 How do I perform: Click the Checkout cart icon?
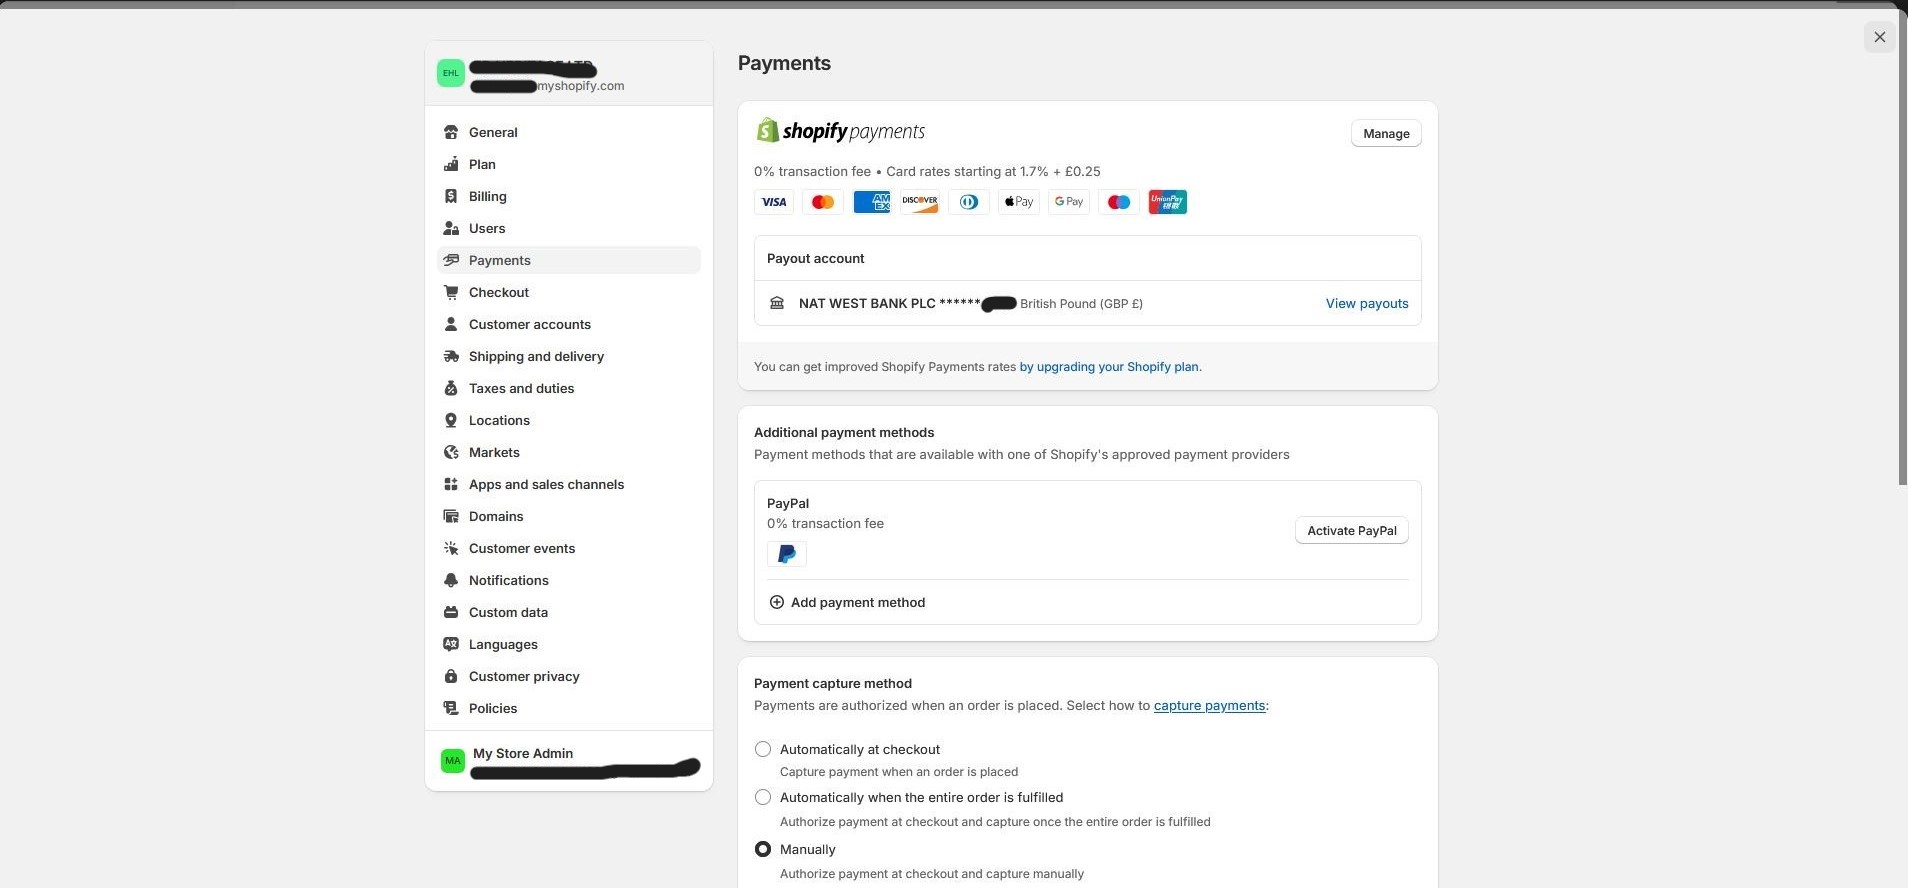click(x=451, y=292)
